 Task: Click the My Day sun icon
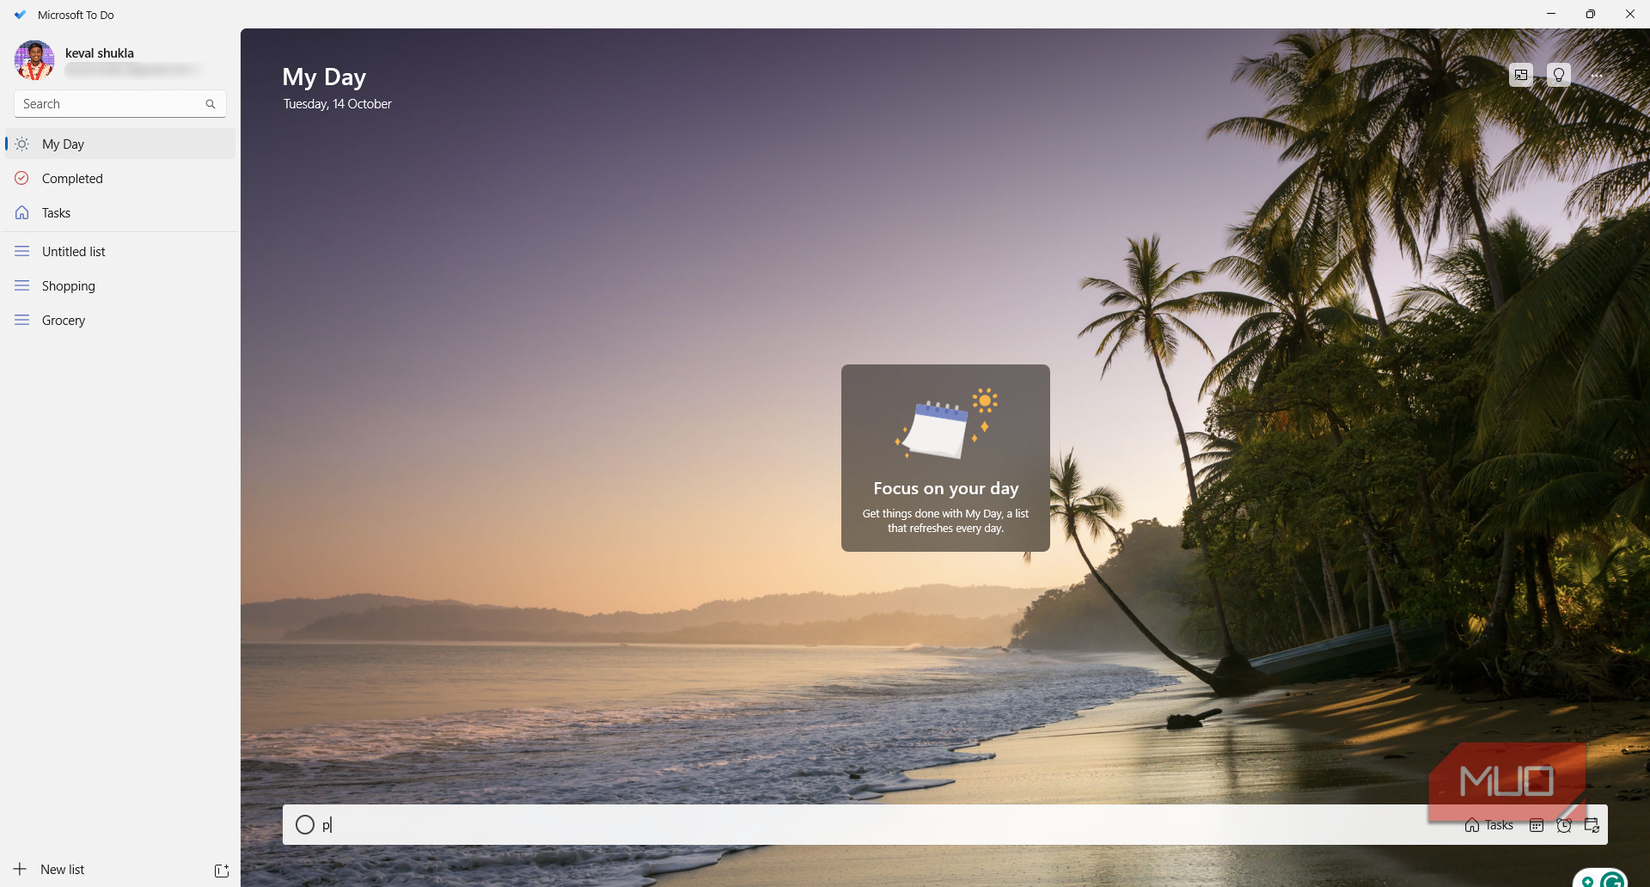[22, 144]
